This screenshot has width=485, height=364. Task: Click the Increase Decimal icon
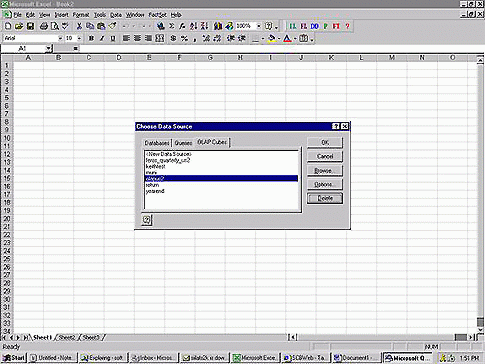tap(206, 39)
